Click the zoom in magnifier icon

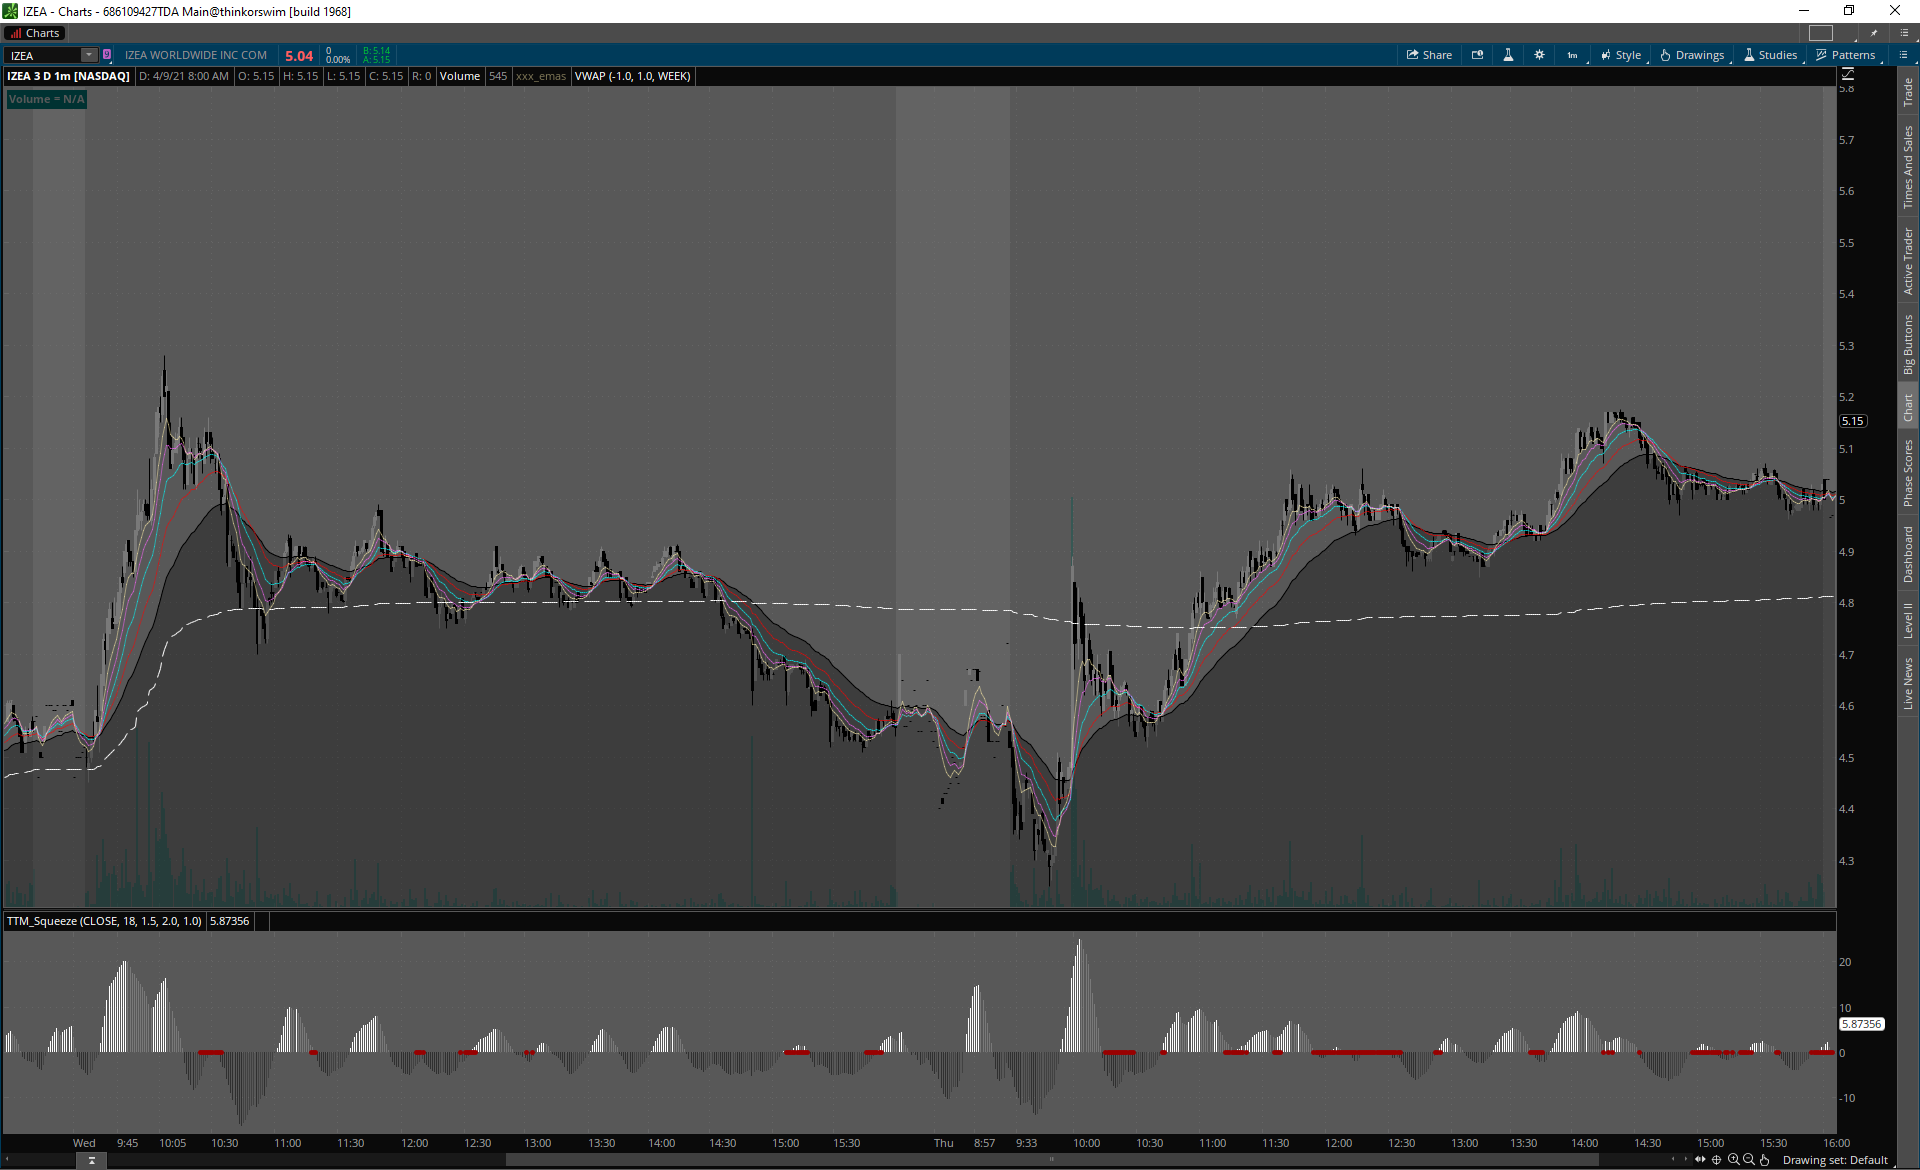[x=1733, y=1160]
